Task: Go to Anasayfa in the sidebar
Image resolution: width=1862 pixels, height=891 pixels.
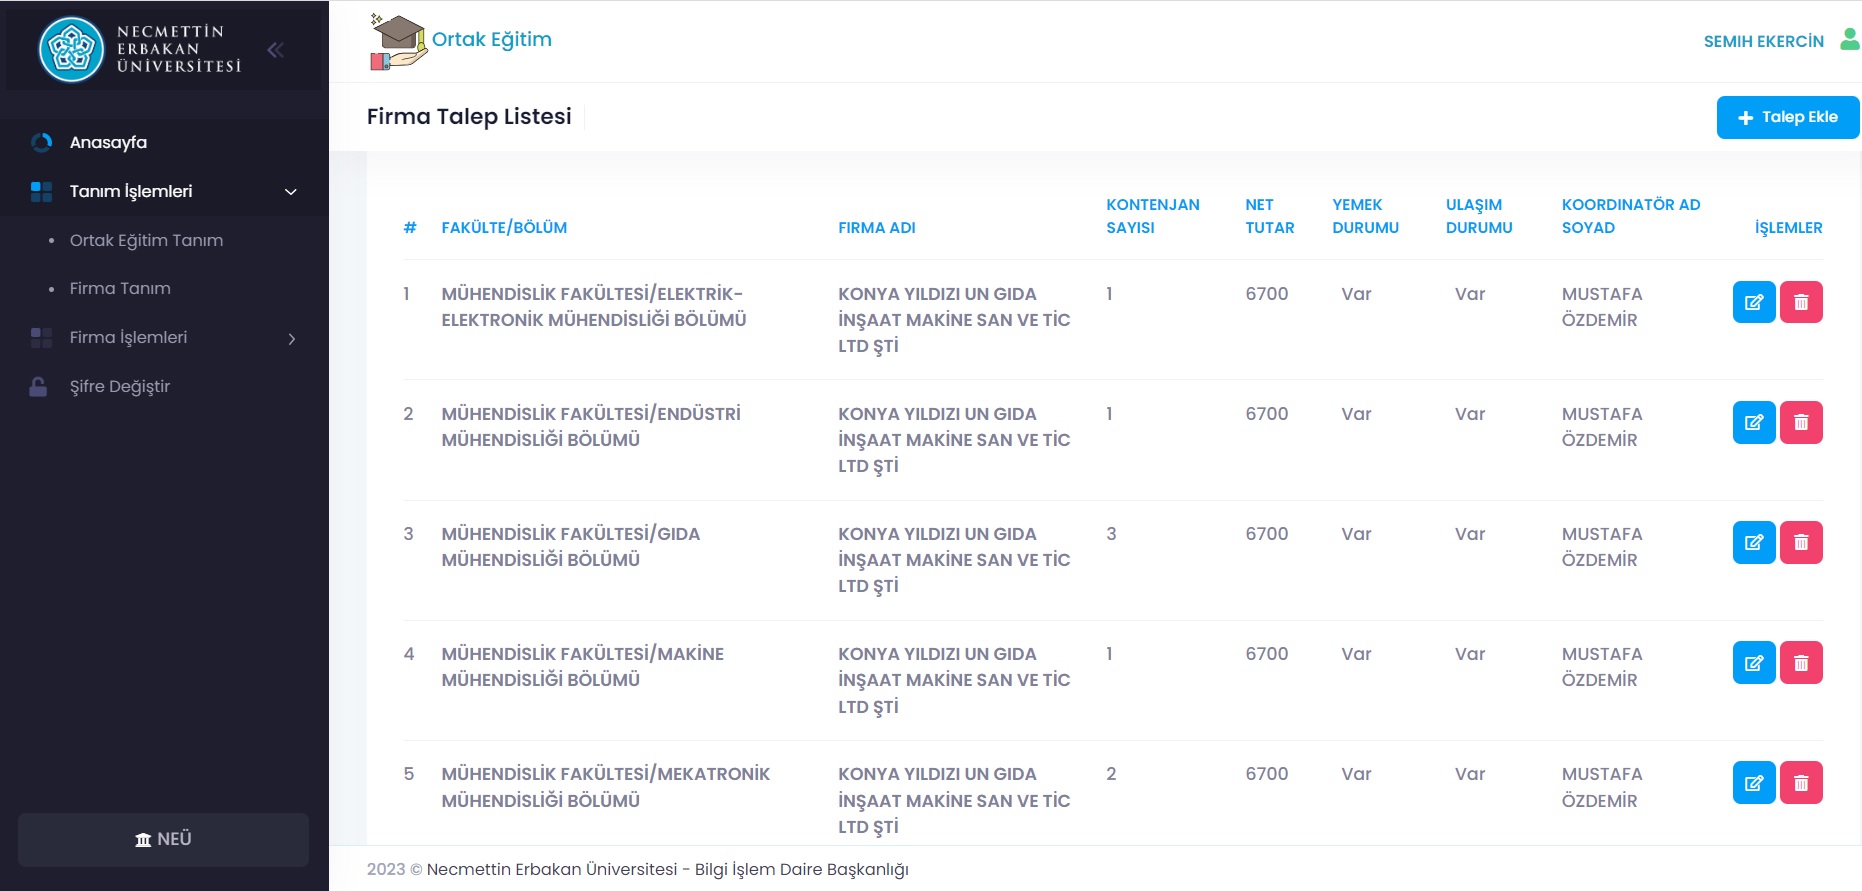Action: point(108,142)
